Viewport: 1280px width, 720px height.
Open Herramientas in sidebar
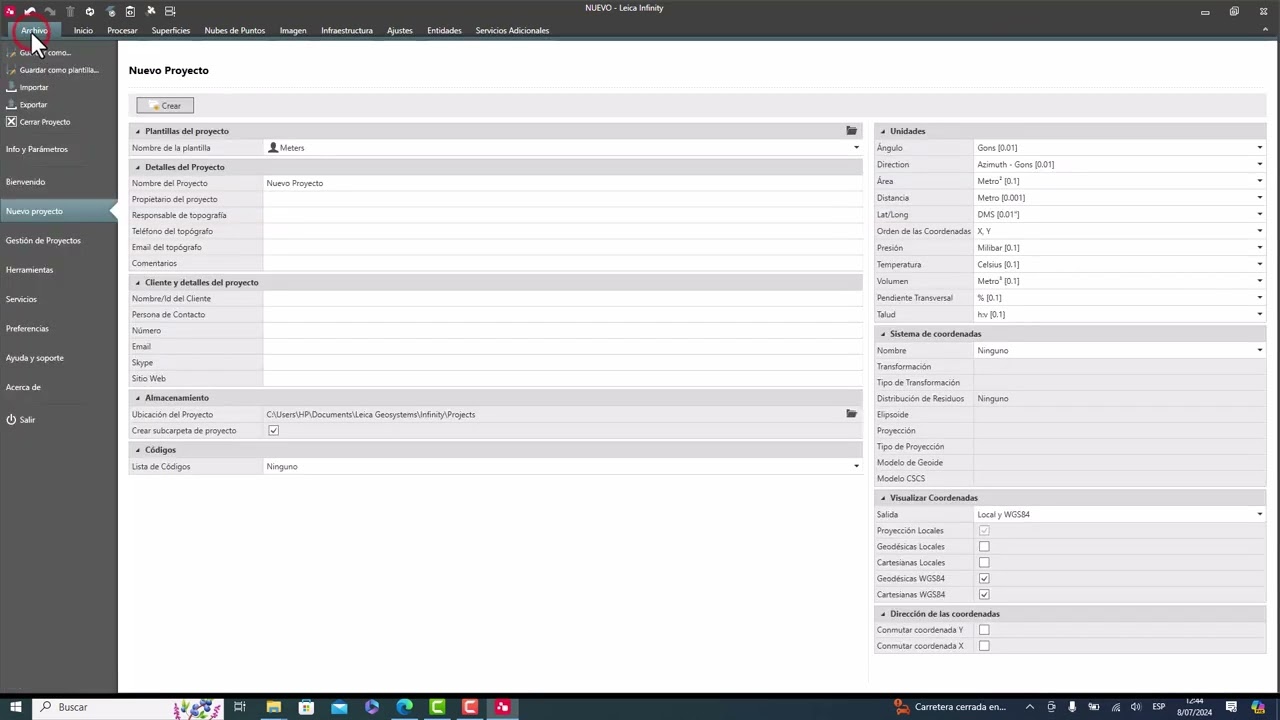pos(30,270)
